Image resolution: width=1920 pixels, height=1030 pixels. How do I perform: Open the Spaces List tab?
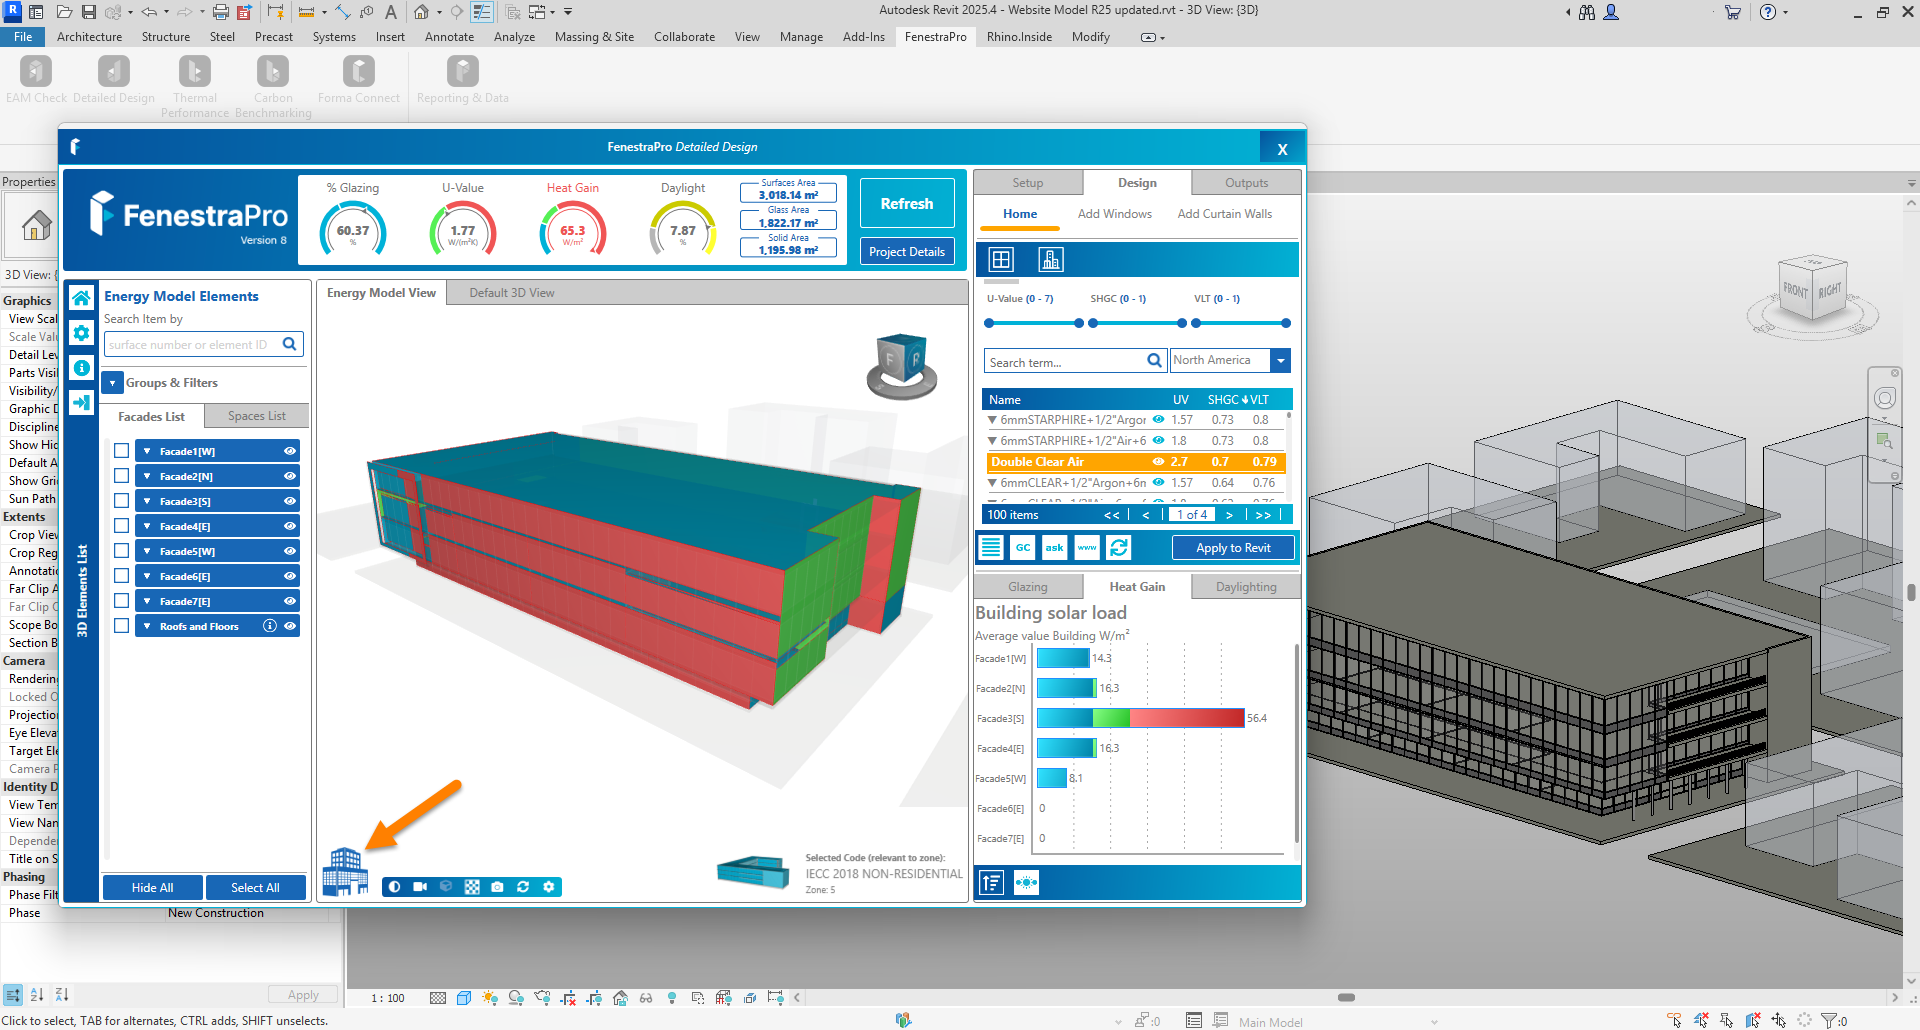(x=256, y=416)
